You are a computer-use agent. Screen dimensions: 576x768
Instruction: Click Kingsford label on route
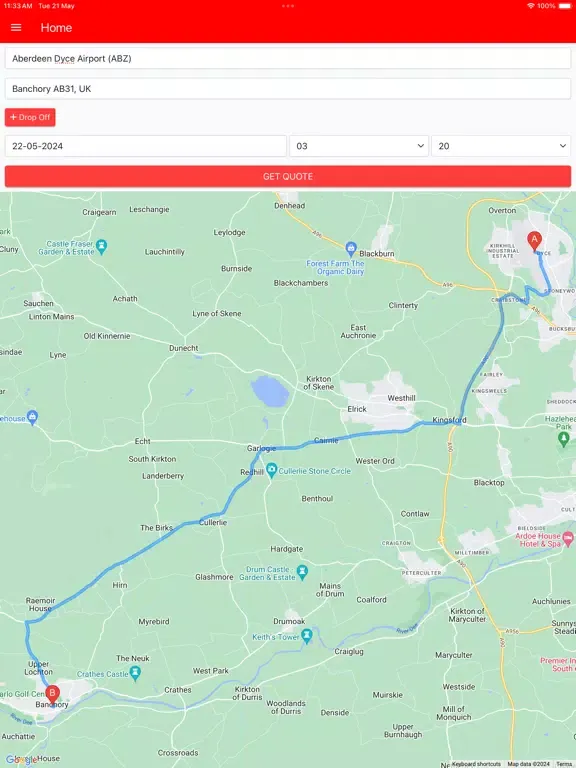coord(449,420)
